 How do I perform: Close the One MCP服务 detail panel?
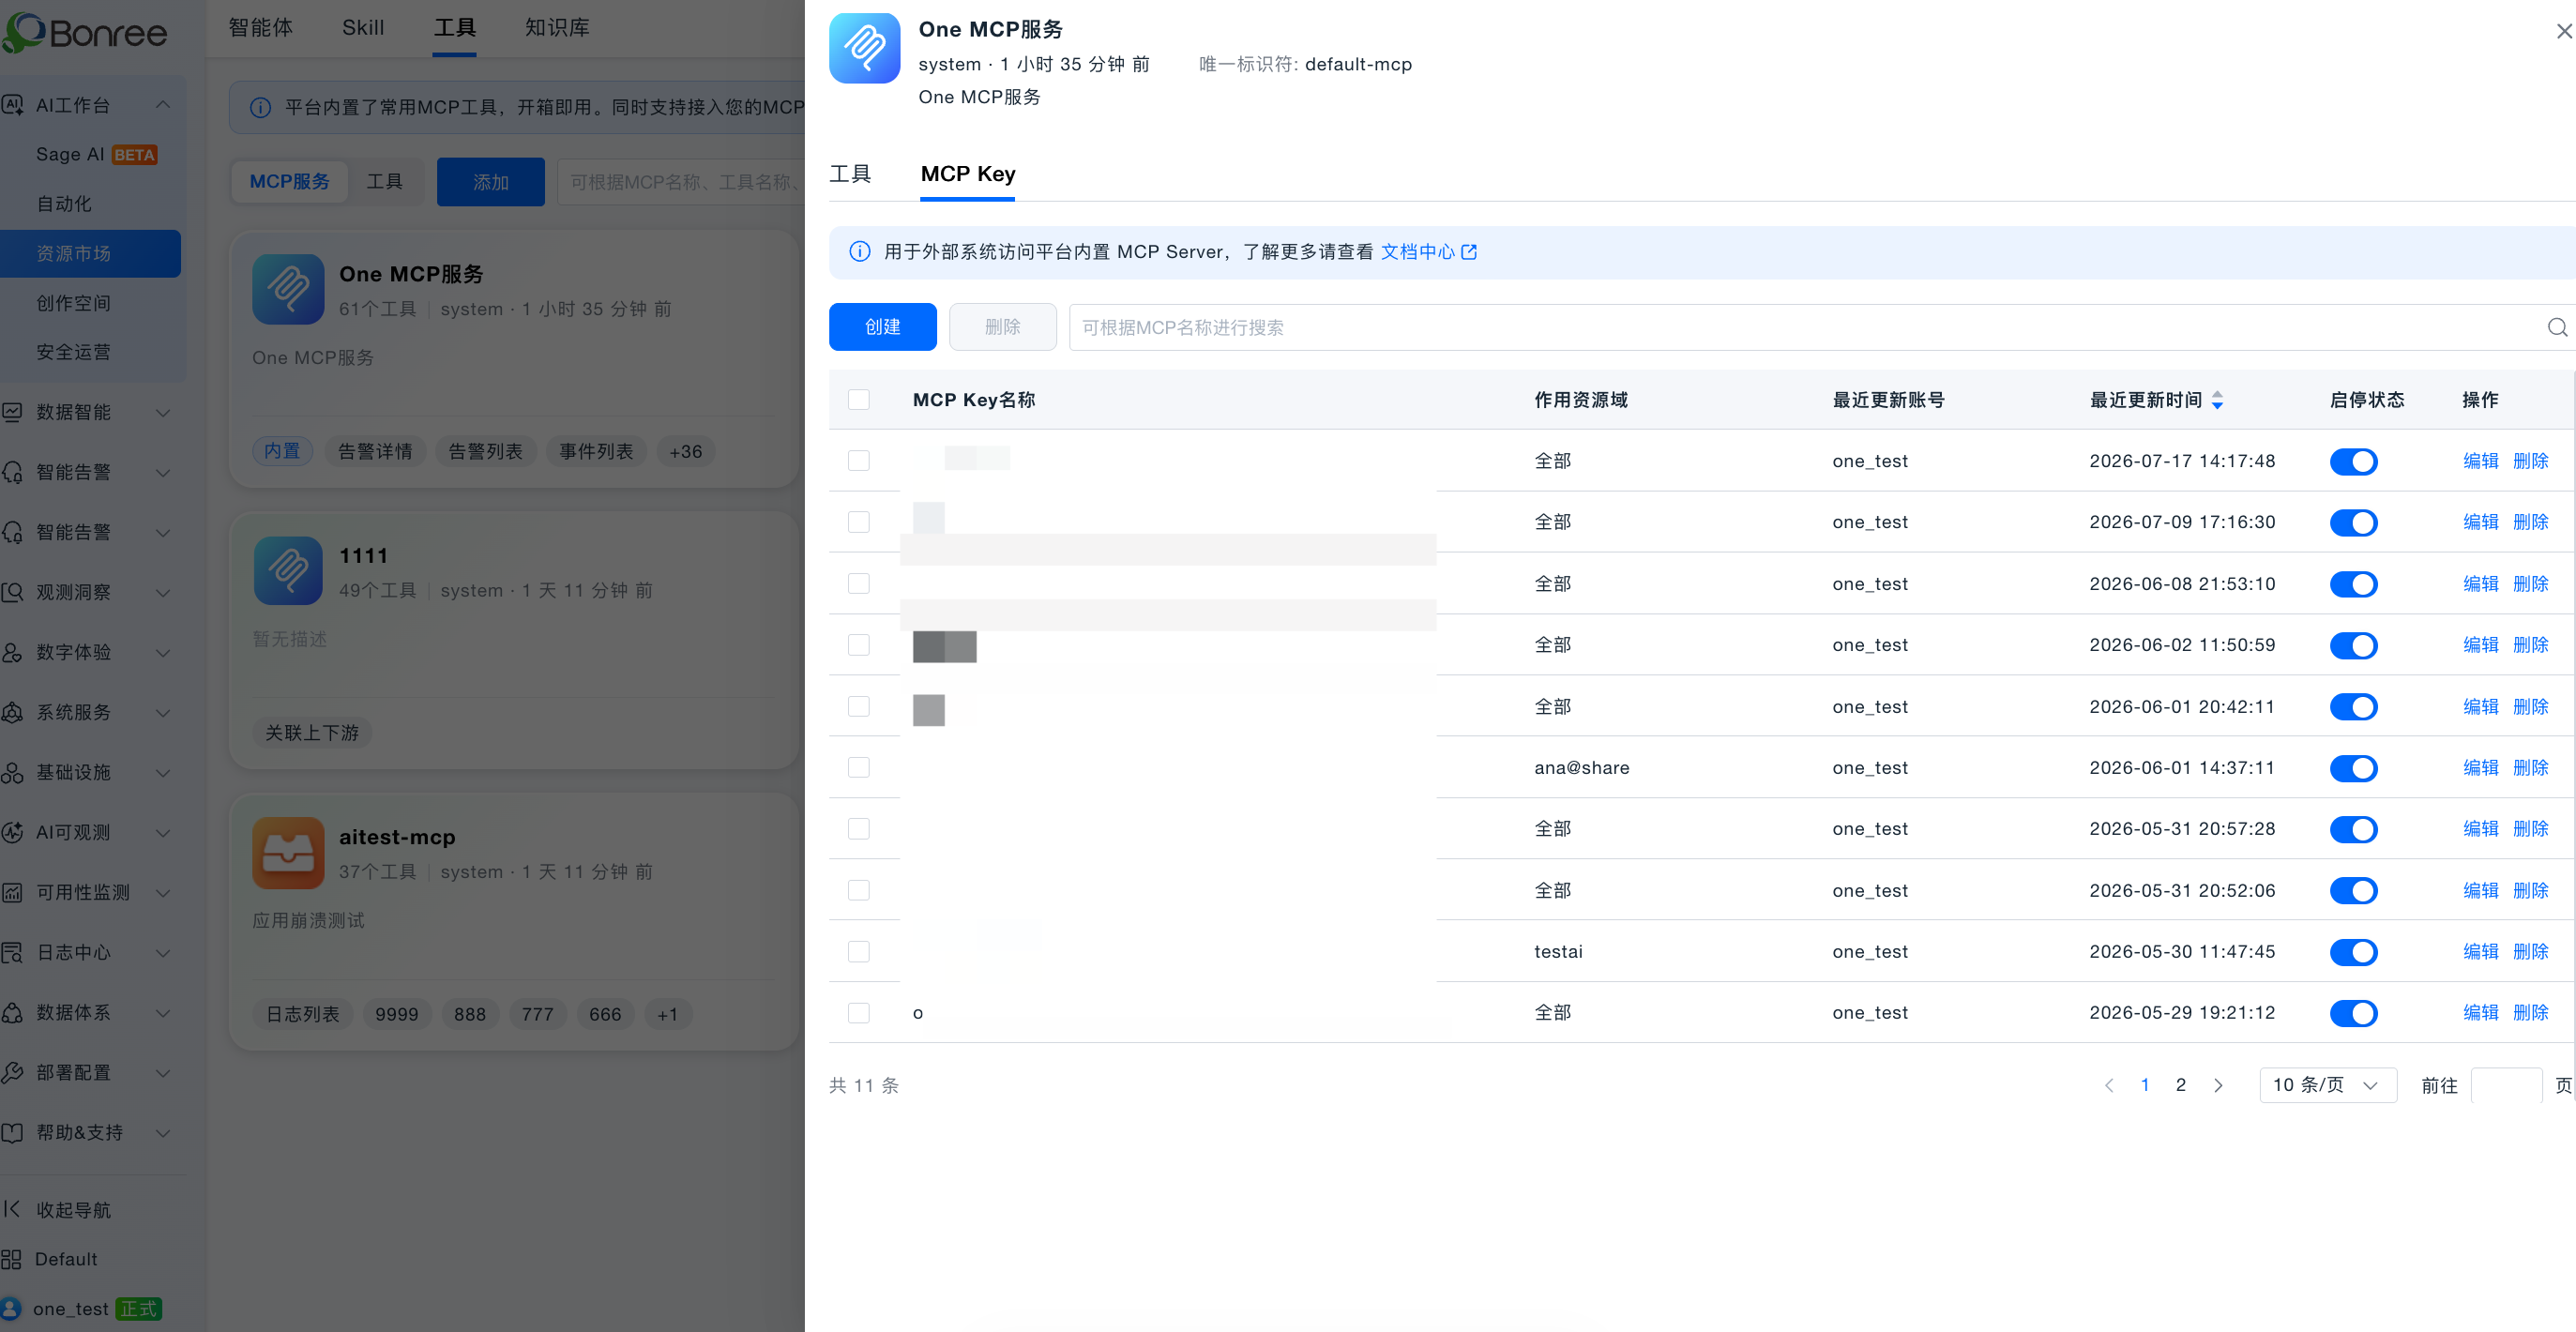pos(2563,32)
